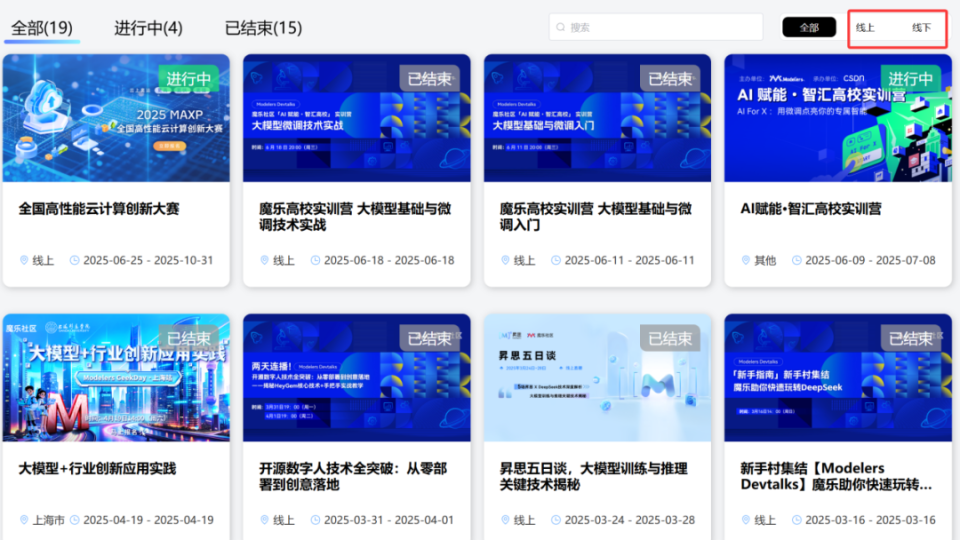
Task: Click location pin icon next to 上海市
Action: 24,520
